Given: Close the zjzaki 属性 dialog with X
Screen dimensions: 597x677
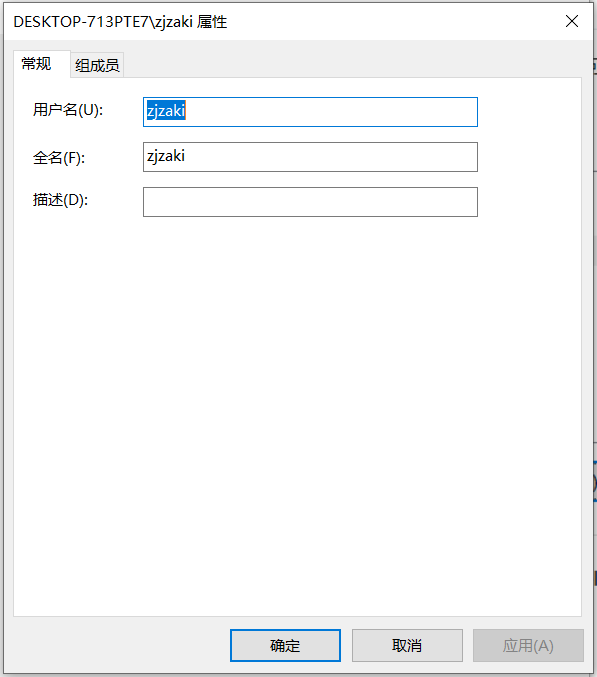Looking at the screenshot, I should 572,21.
